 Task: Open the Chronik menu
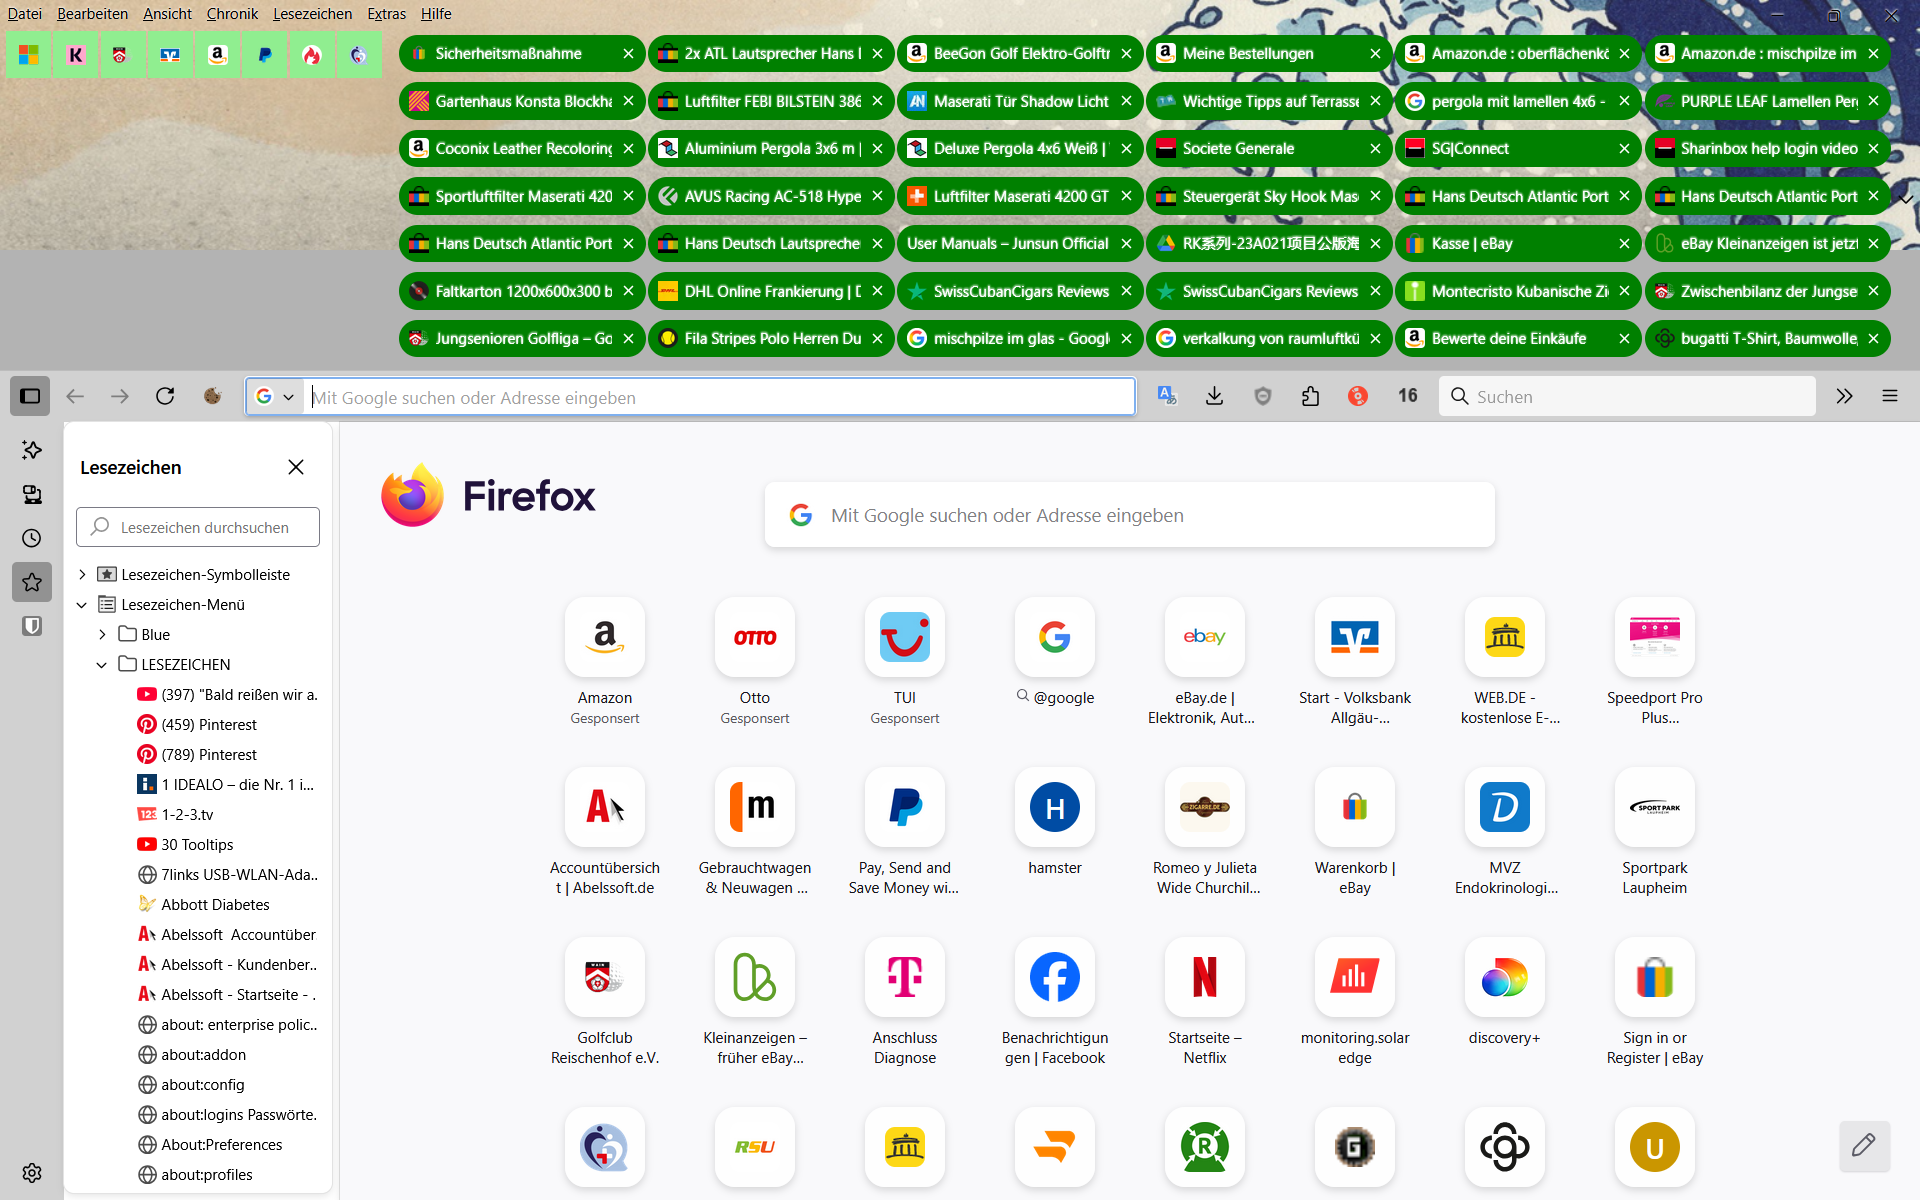232,14
